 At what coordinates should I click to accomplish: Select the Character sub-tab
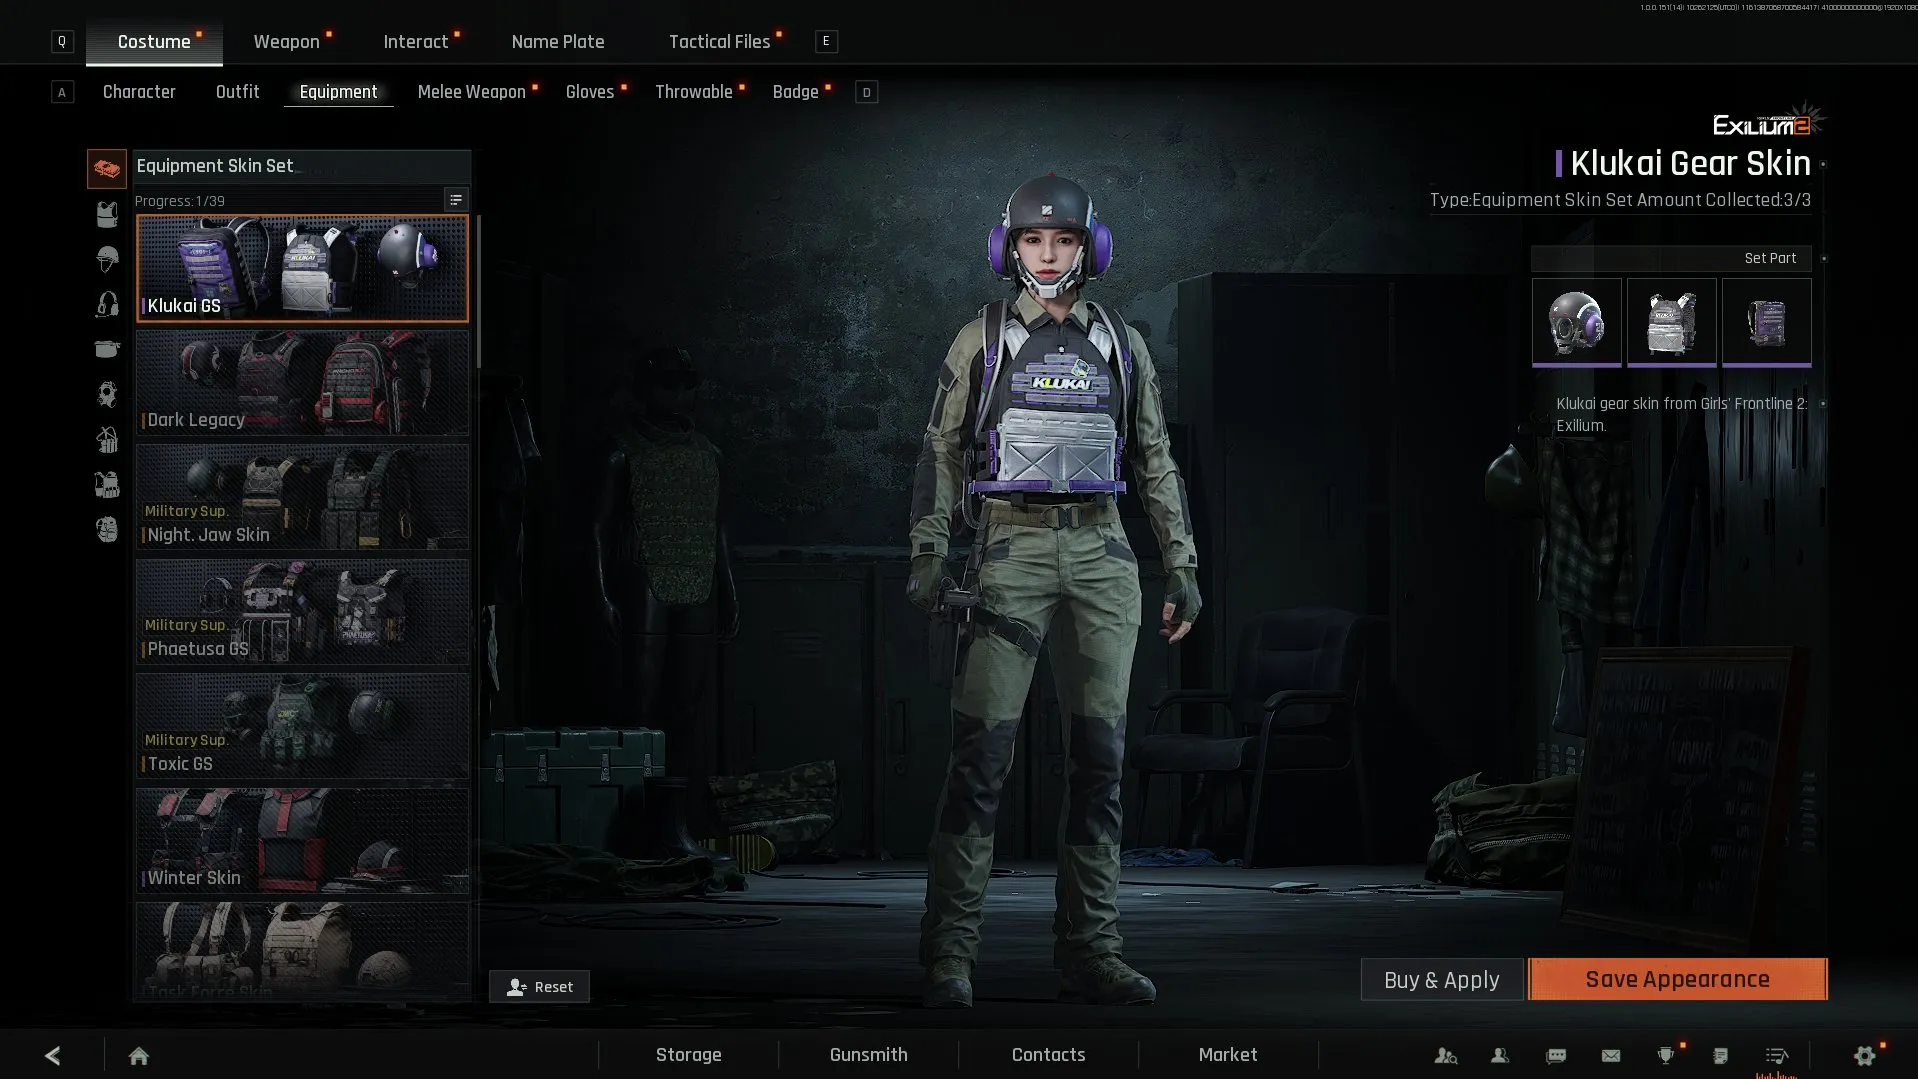[x=139, y=92]
